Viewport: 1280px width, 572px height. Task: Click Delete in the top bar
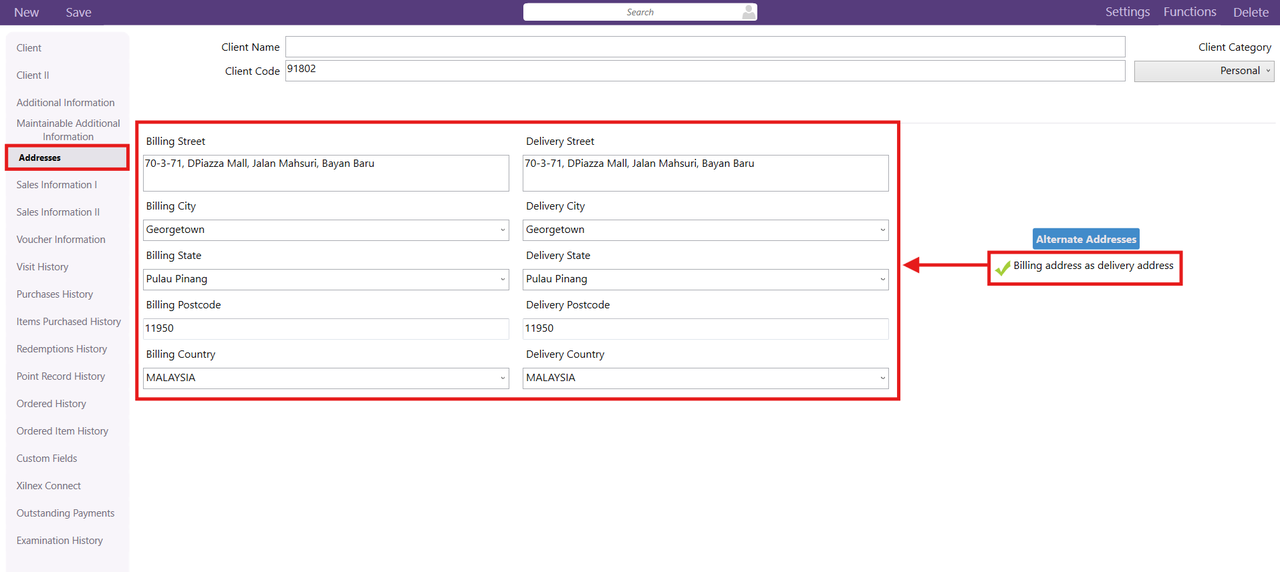pyautogui.click(x=1250, y=12)
